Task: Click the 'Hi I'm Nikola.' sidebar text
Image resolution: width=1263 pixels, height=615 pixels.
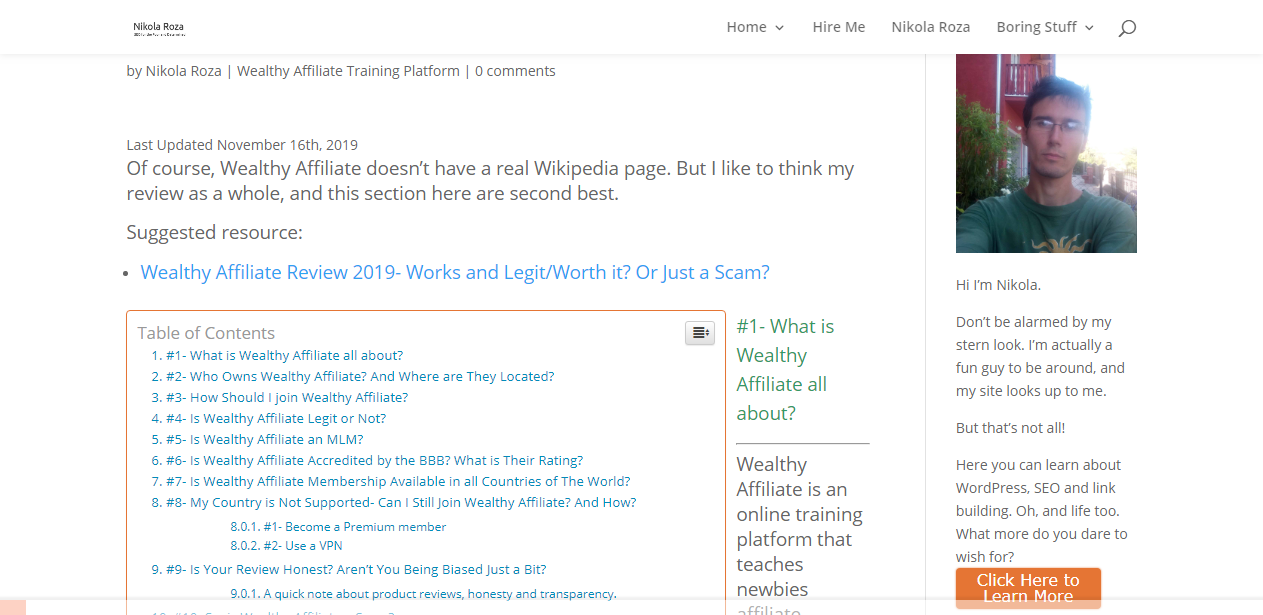Action: [998, 285]
